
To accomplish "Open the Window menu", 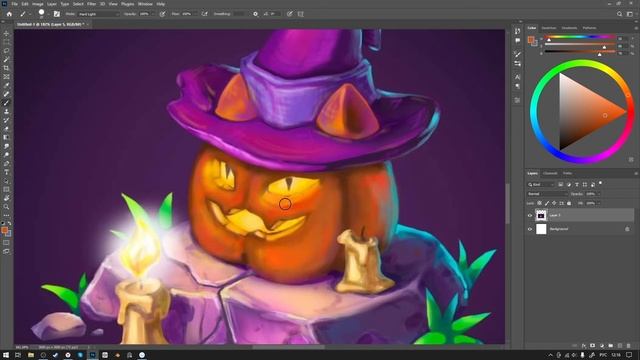I will pyautogui.click(x=145, y=4).
